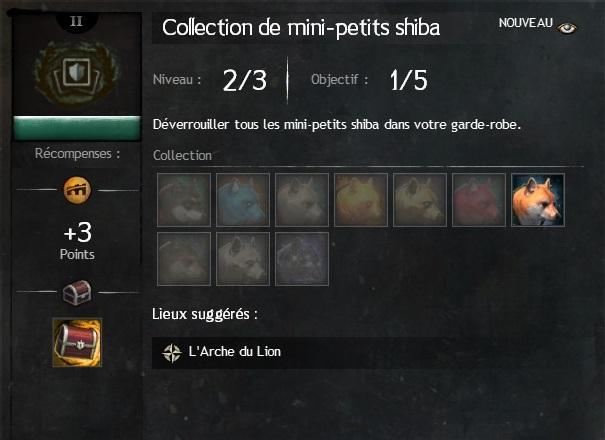
Task: Click the white shiba in second row
Action: click(x=243, y=259)
